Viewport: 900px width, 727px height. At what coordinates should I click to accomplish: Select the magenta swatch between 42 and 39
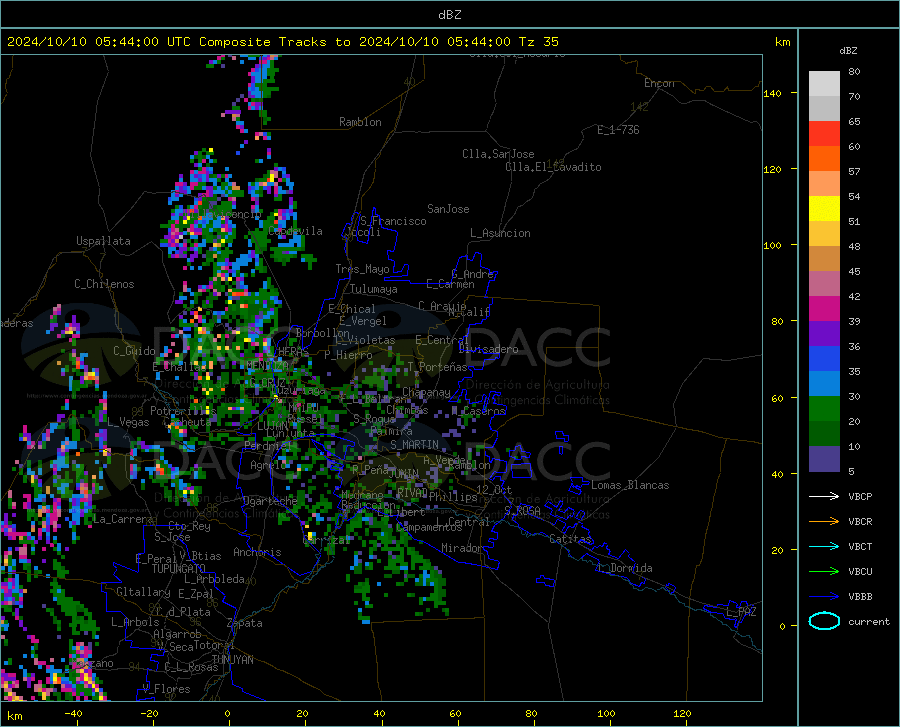[824, 309]
